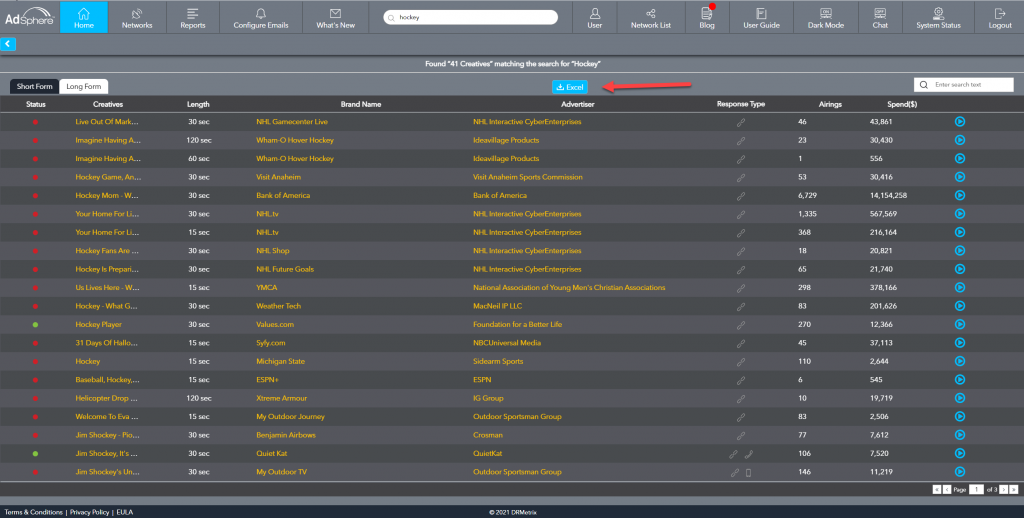This screenshot has height=518, width=1024.
Task: Click the red status dot for Hockey Mom
Action: tap(35, 195)
